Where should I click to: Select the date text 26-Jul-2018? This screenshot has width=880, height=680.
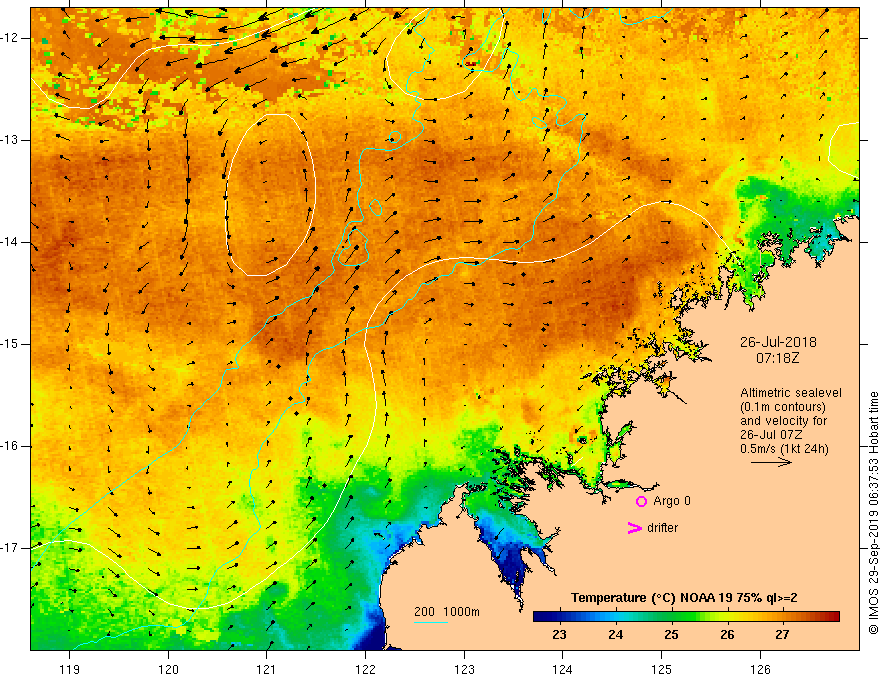click(778, 342)
